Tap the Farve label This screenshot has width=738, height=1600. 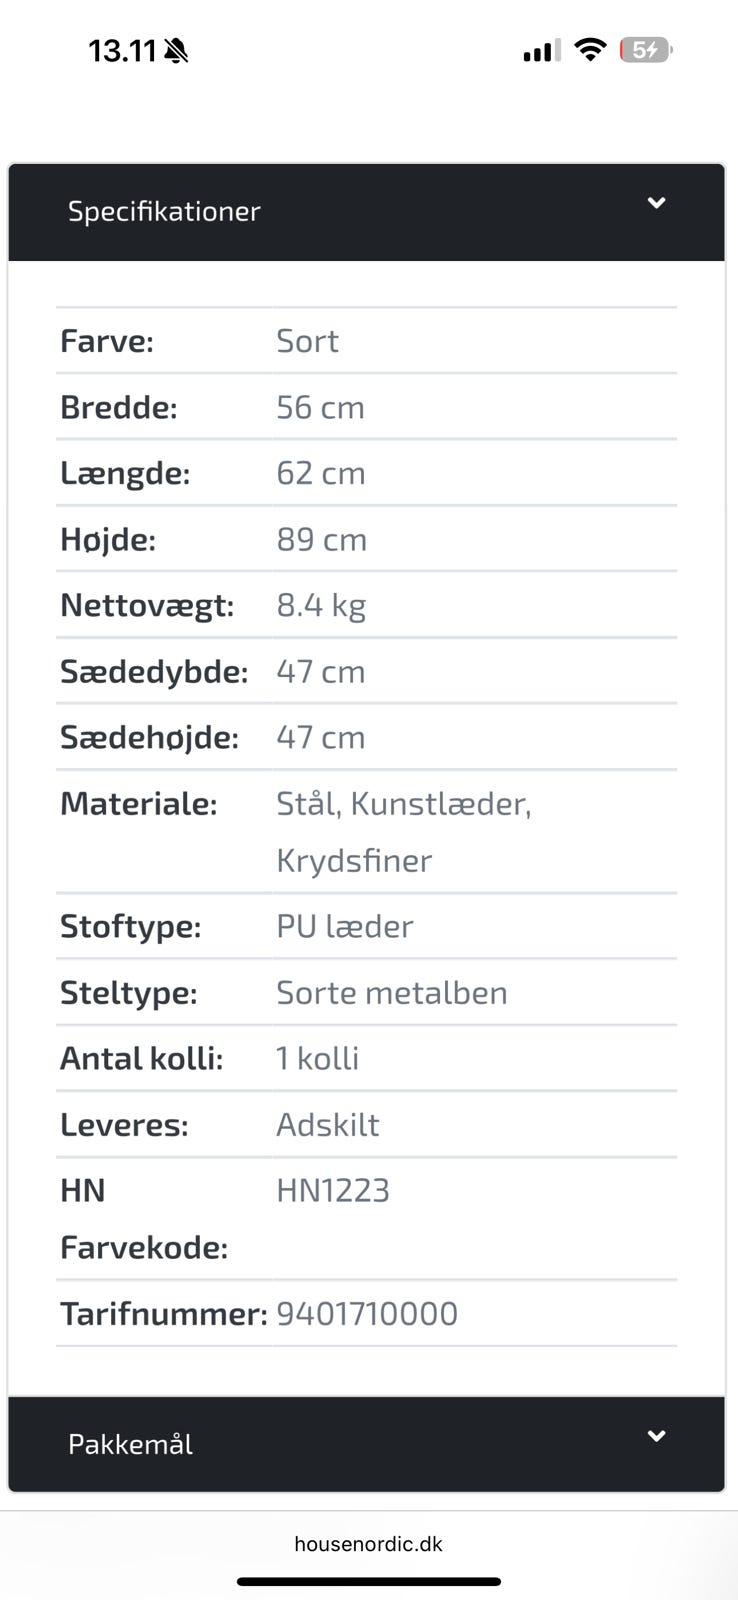click(x=107, y=341)
